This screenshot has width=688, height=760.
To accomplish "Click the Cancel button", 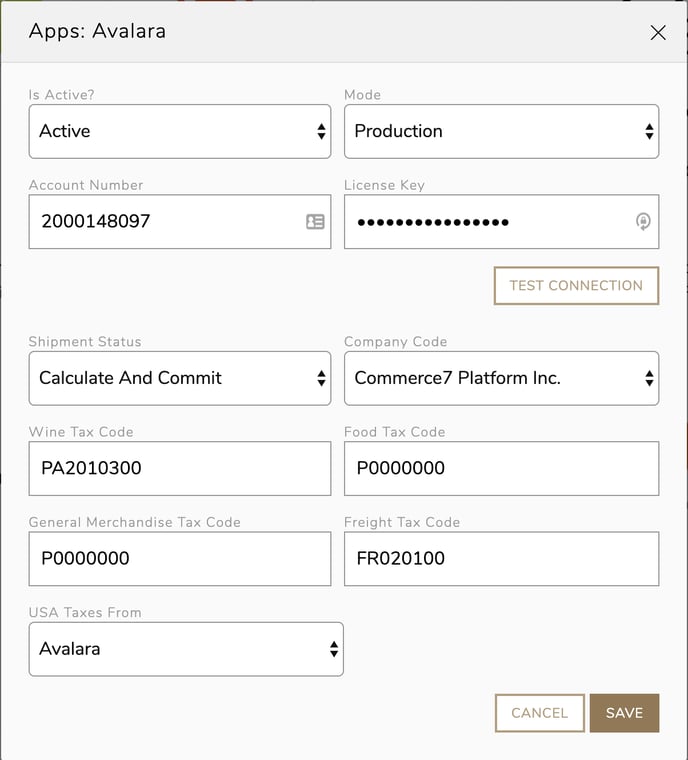I will [540, 713].
